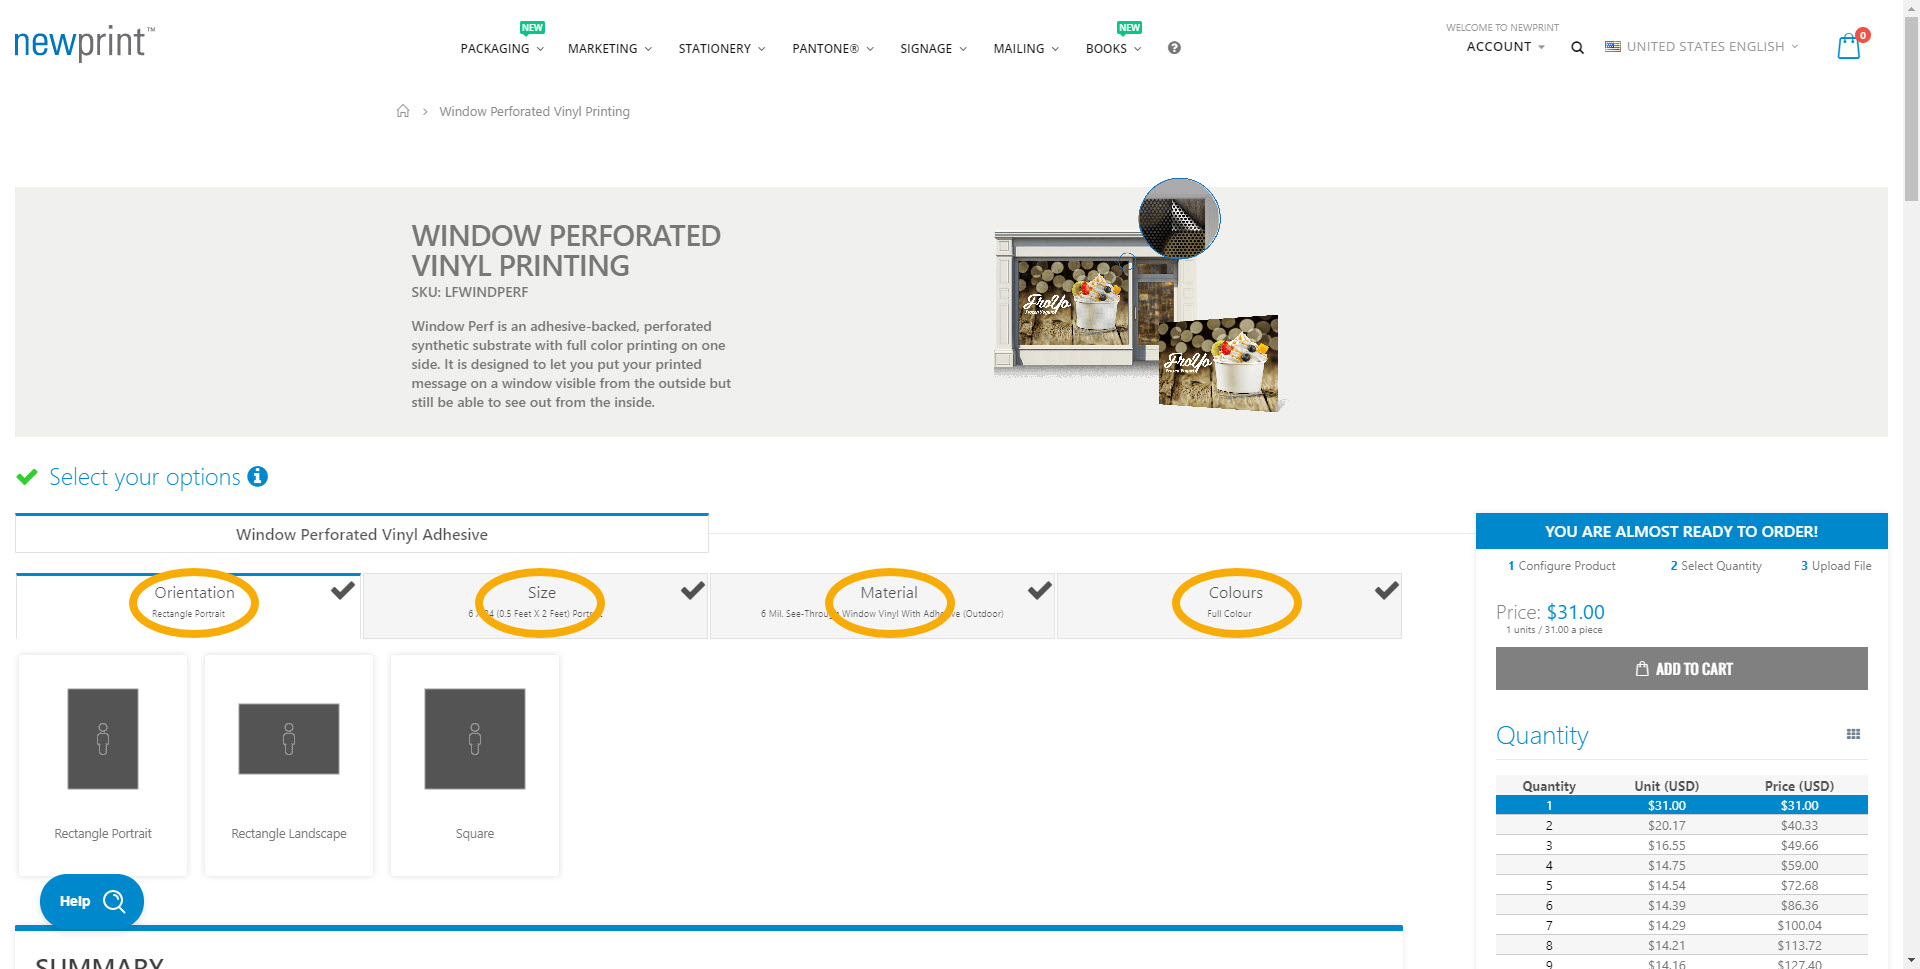
Task: Toggle the quantity grid view icon
Action: click(1853, 734)
